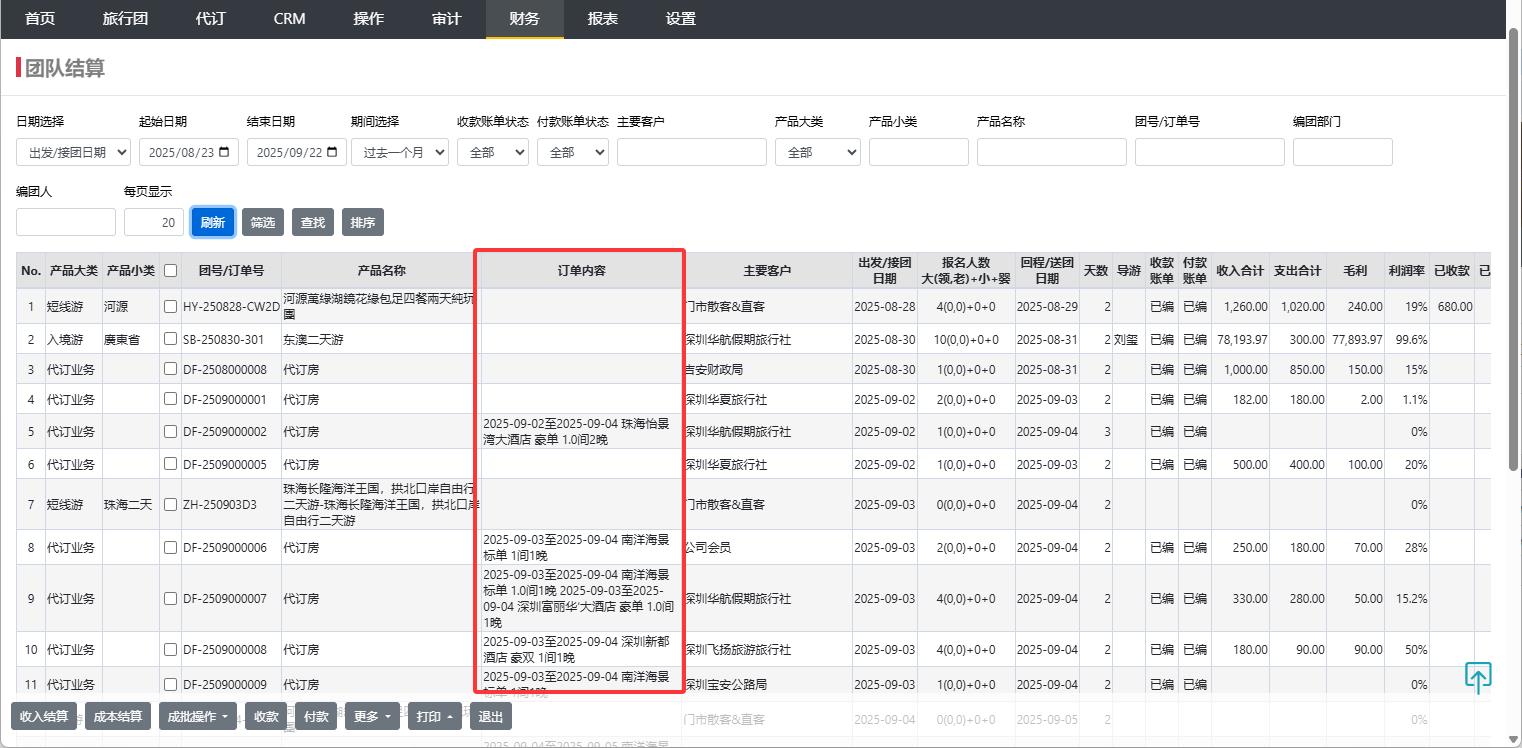Click the 刷新 button
Screen dimensions: 1522x748
pyautogui.click(x=213, y=222)
